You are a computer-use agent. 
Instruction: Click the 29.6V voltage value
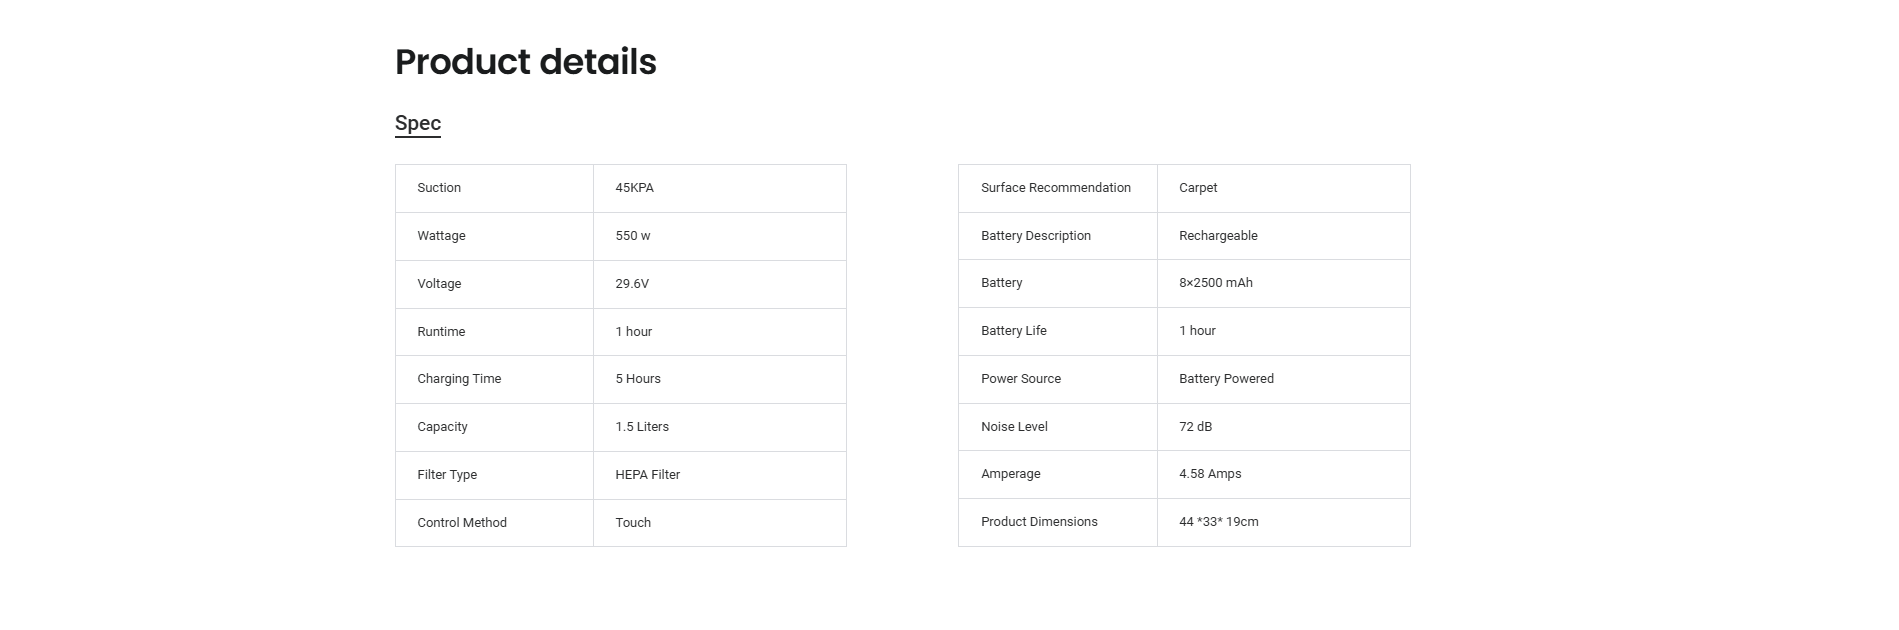[632, 284]
